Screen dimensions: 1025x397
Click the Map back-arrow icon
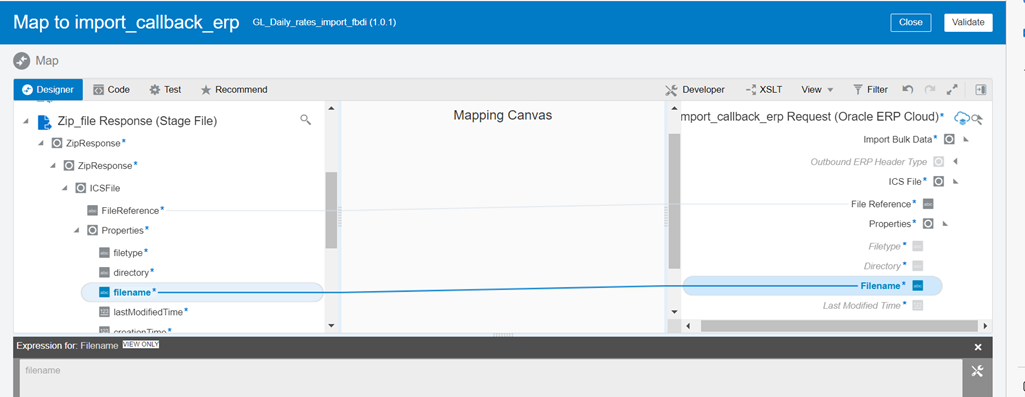coord(22,61)
